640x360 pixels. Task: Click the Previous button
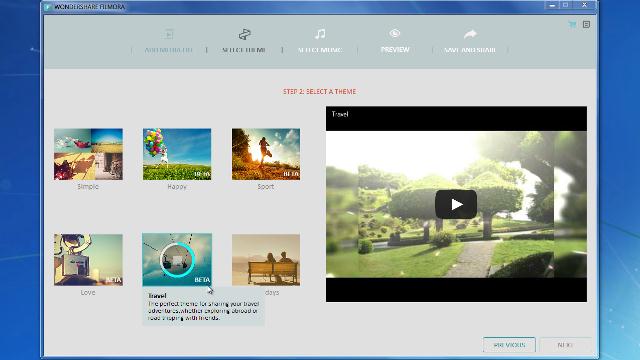tap(509, 345)
